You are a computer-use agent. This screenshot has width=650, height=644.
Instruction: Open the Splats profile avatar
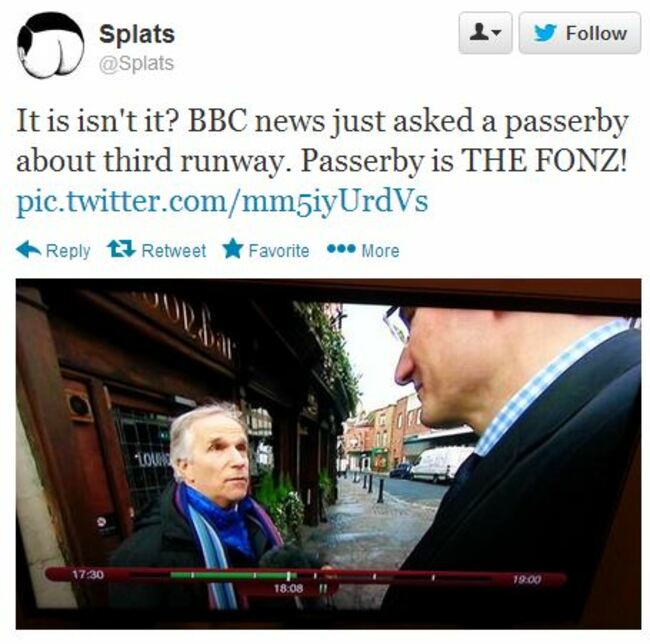tap(51, 46)
